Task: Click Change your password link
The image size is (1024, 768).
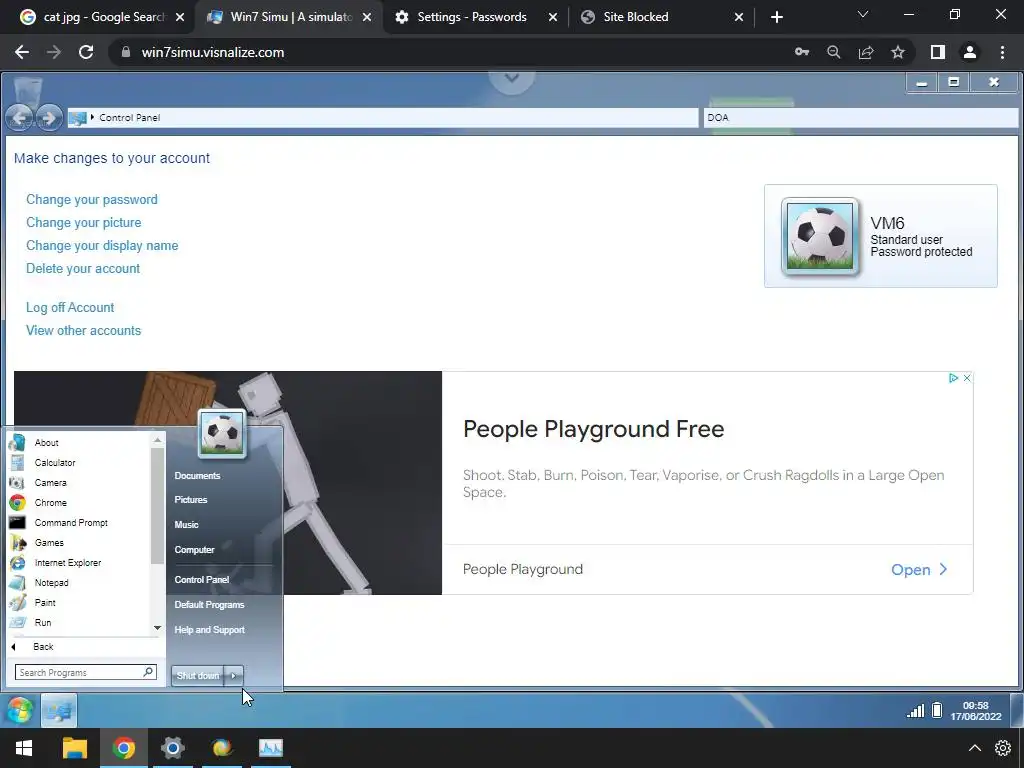Action: click(91, 199)
